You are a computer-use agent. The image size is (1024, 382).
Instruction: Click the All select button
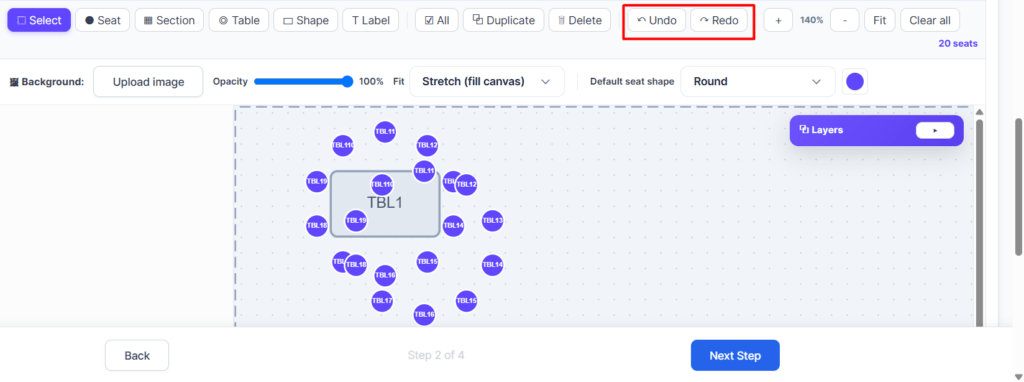coord(437,20)
